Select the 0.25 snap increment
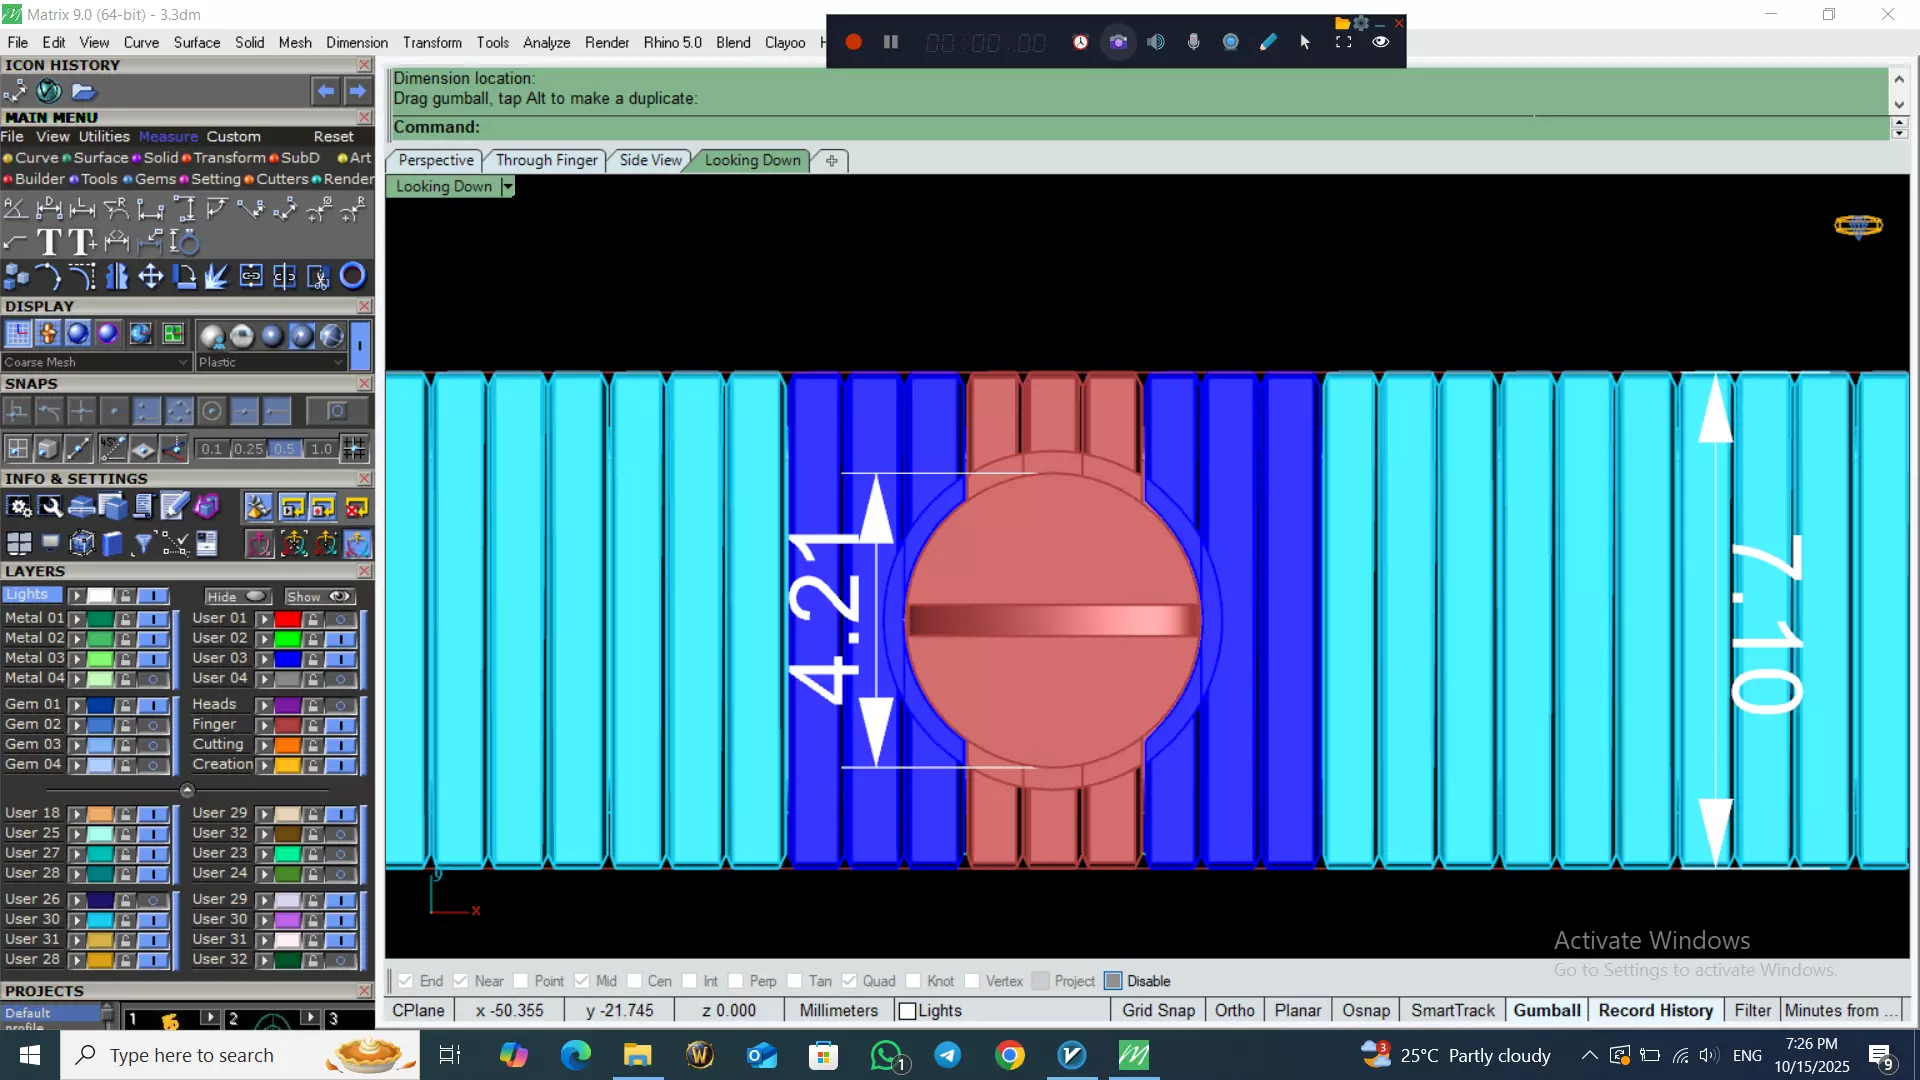1920x1080 pixels. (248, 449)
